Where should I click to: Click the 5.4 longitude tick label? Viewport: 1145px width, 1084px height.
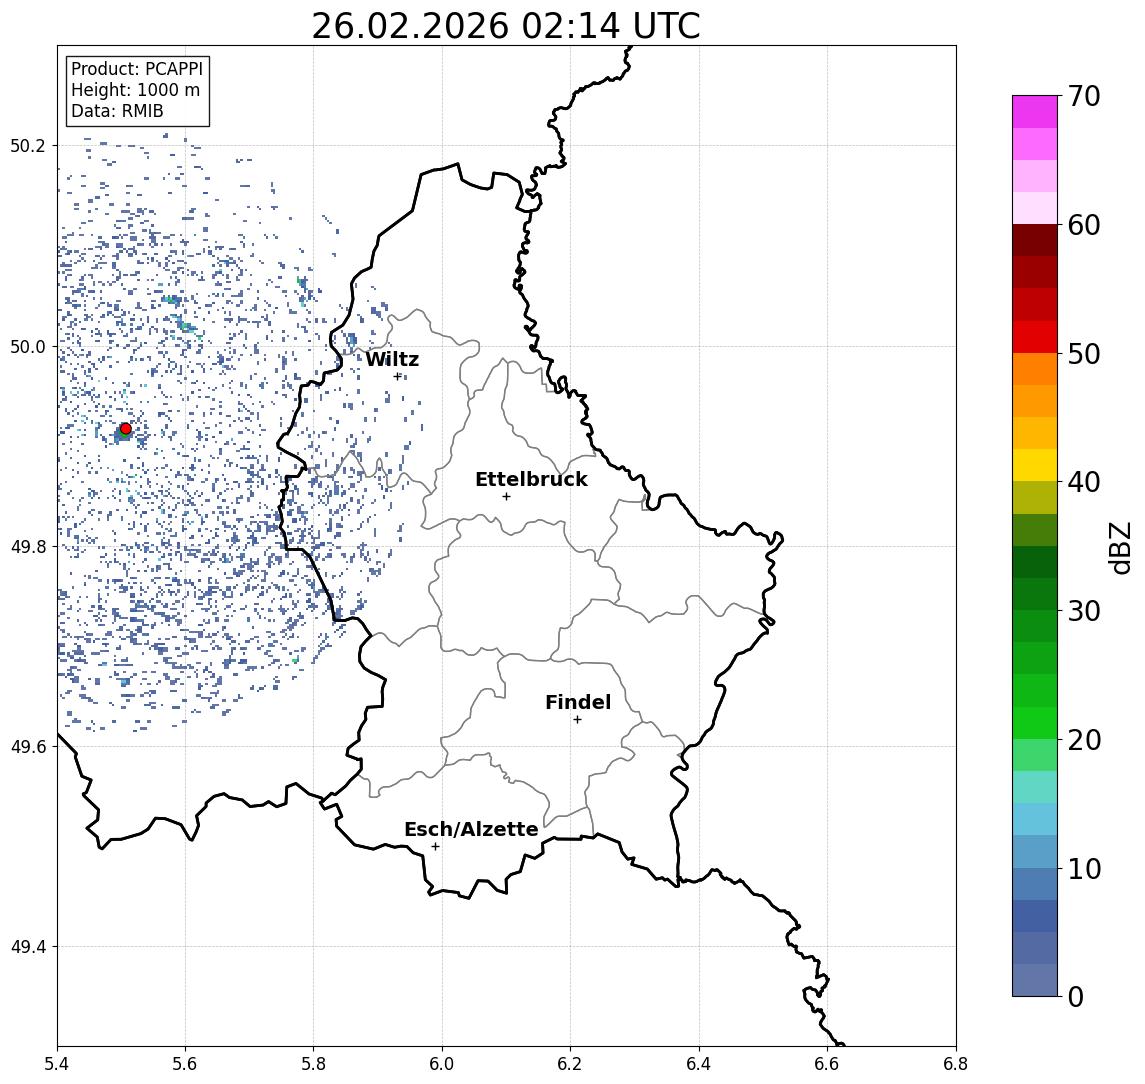[x=57, y=1064]
